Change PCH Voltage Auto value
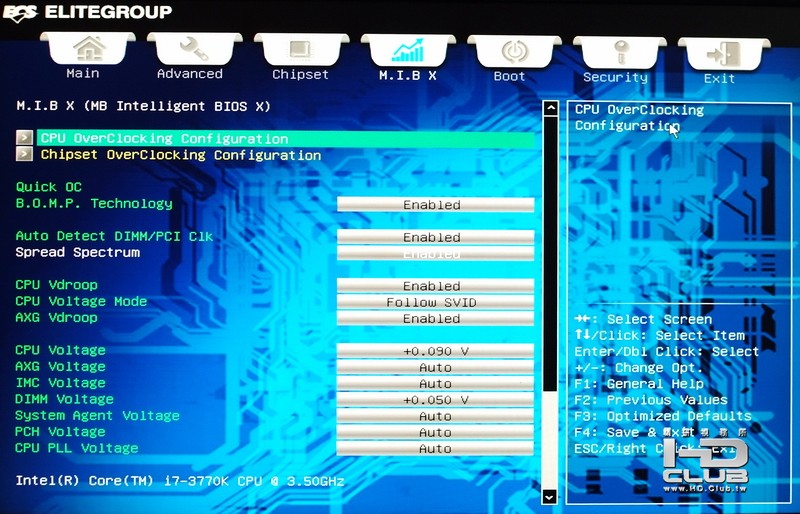The image size is (800, 514). point(435,432)
